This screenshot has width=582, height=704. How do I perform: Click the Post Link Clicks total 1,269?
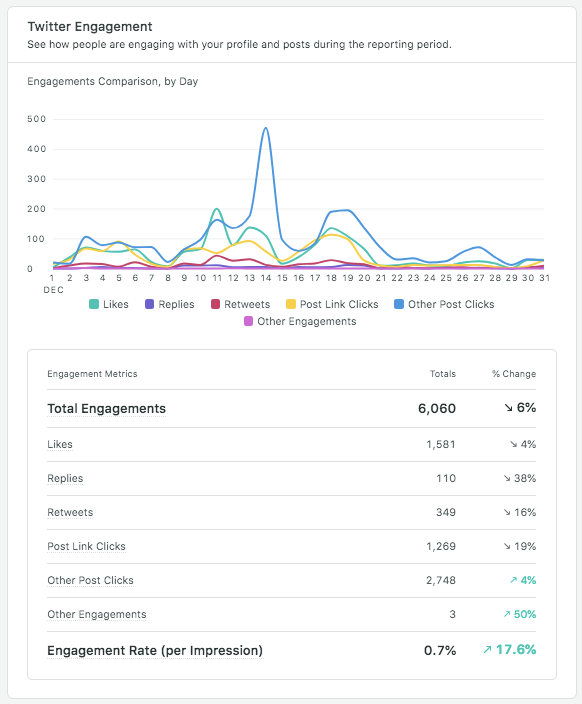click(x=441, y=546)
